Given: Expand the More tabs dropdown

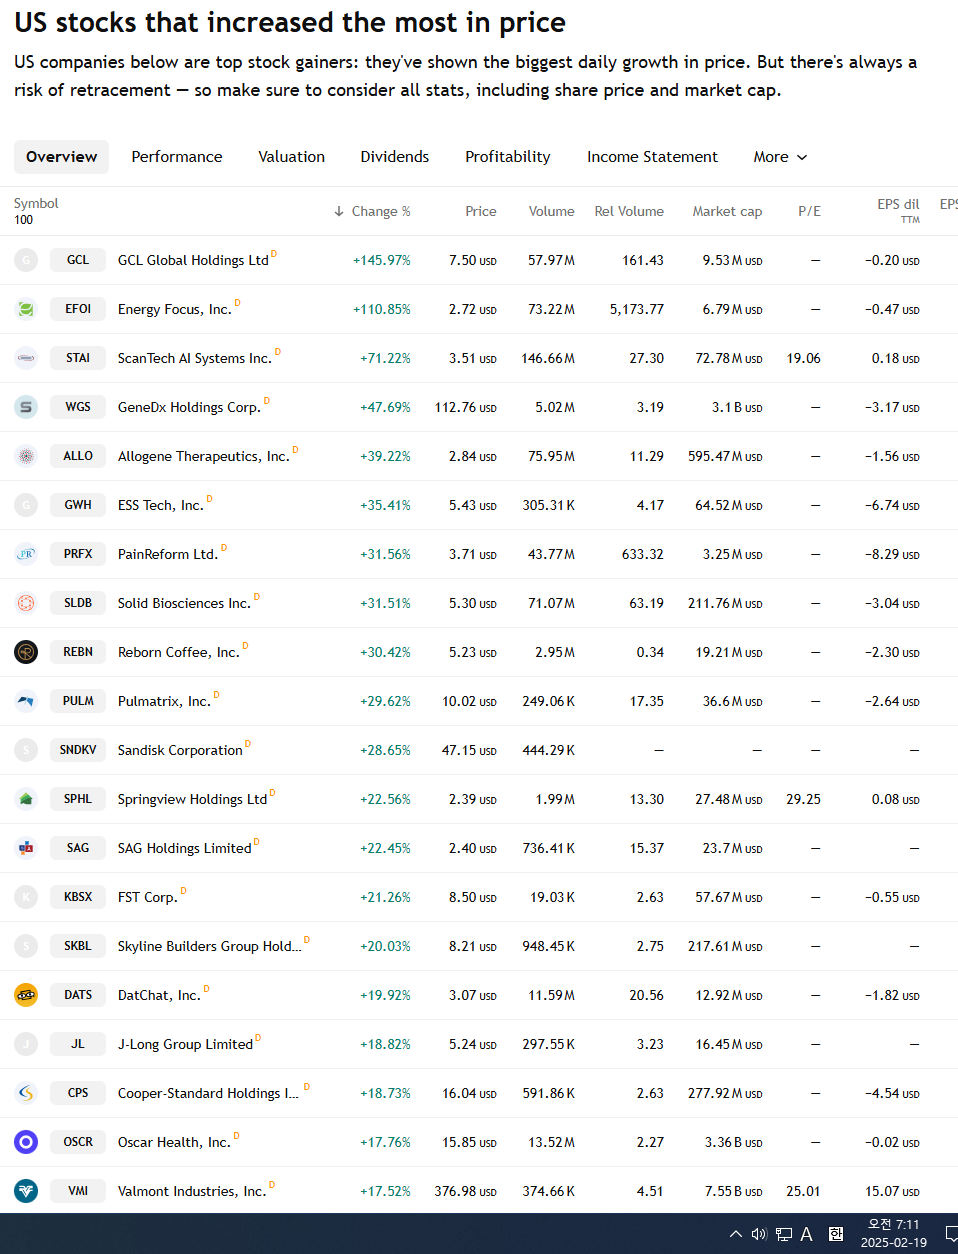Looking at the screenshot, I should pos(780,157).
